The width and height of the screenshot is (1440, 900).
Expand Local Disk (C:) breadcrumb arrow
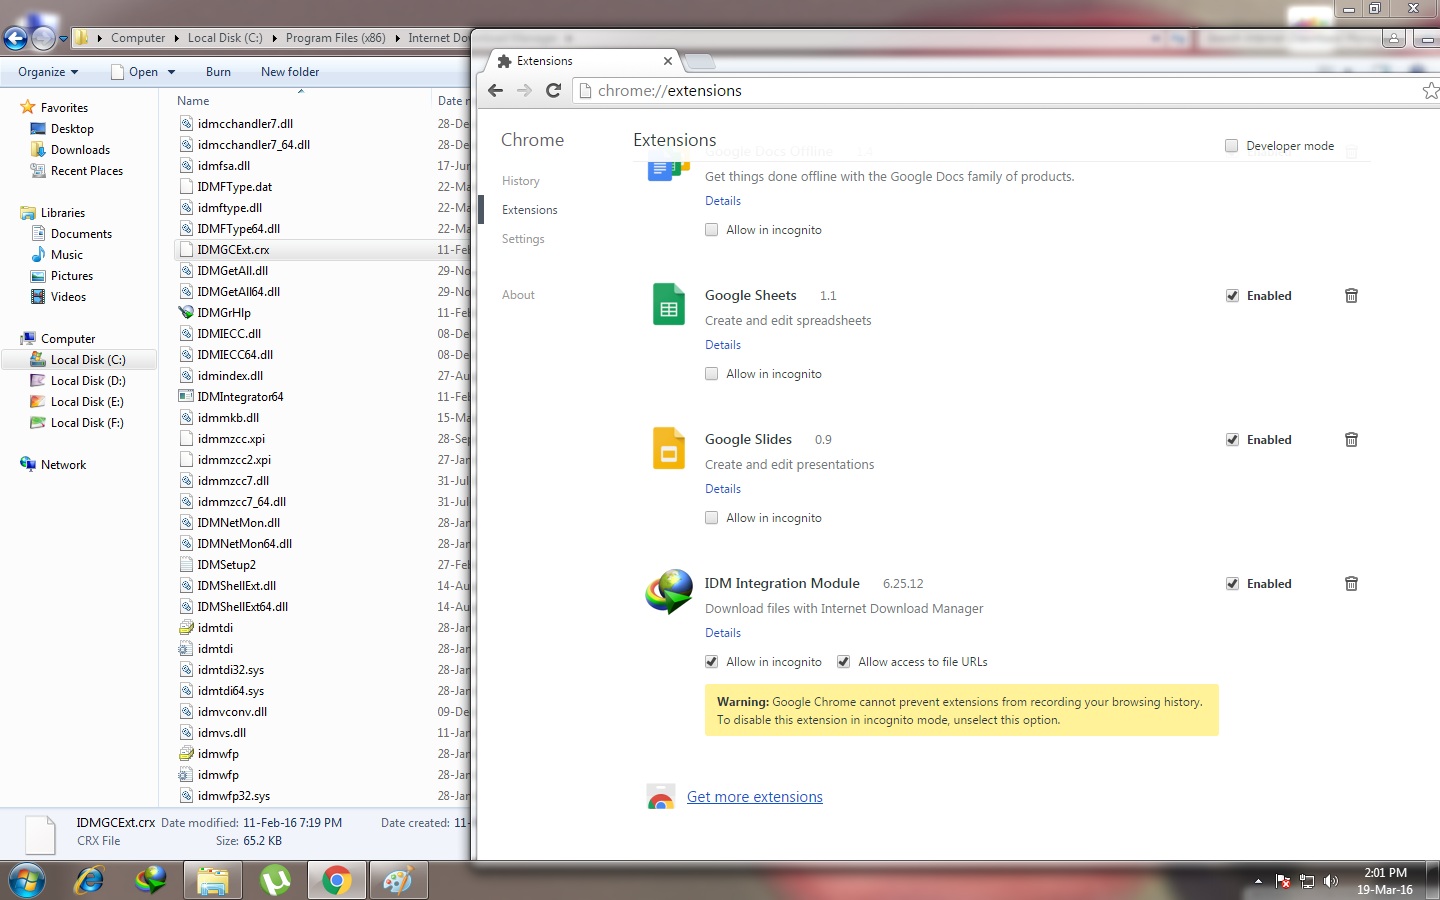274,38
